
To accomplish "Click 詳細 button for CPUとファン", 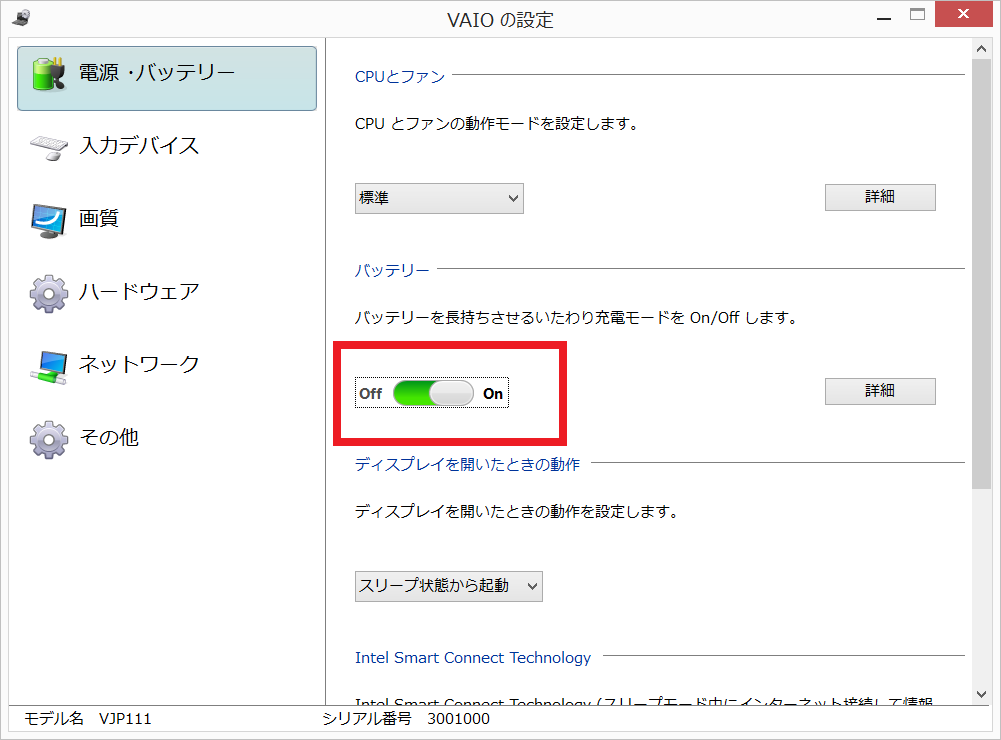I will coord(880,197).
